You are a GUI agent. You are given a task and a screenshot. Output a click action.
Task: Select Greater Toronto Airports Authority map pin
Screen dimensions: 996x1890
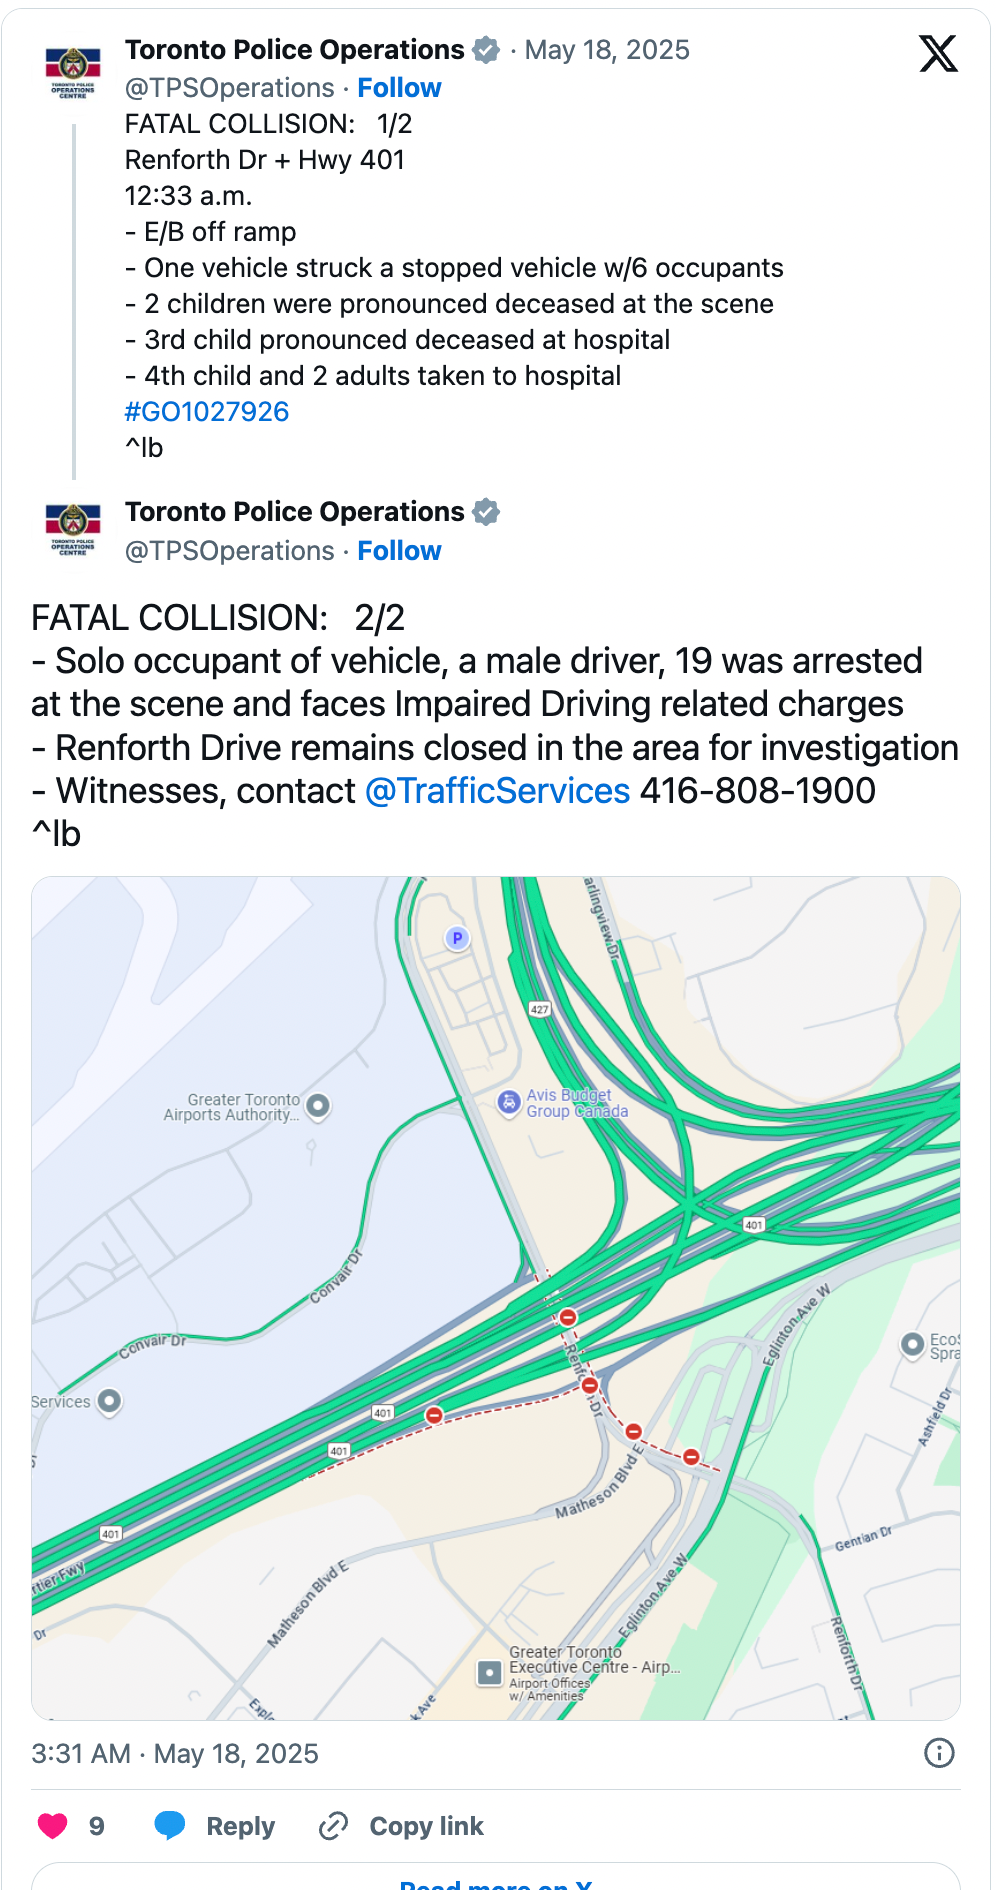[318, 1106]
